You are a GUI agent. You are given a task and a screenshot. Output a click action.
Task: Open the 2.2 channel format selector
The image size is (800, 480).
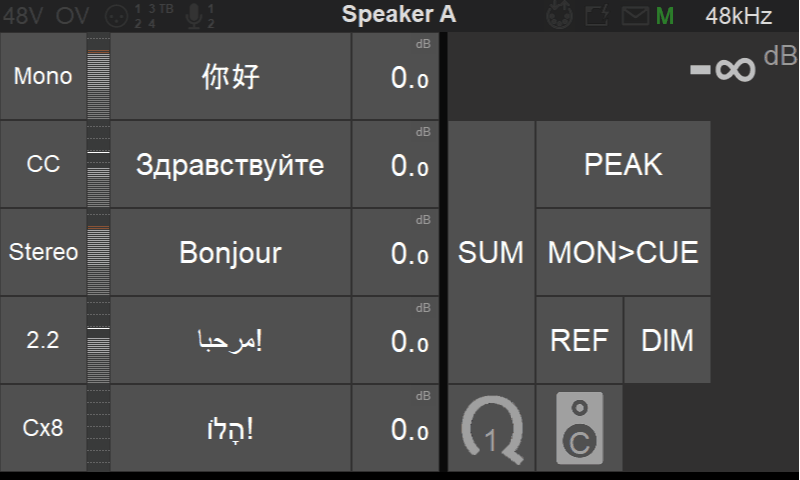coord(43,340)
